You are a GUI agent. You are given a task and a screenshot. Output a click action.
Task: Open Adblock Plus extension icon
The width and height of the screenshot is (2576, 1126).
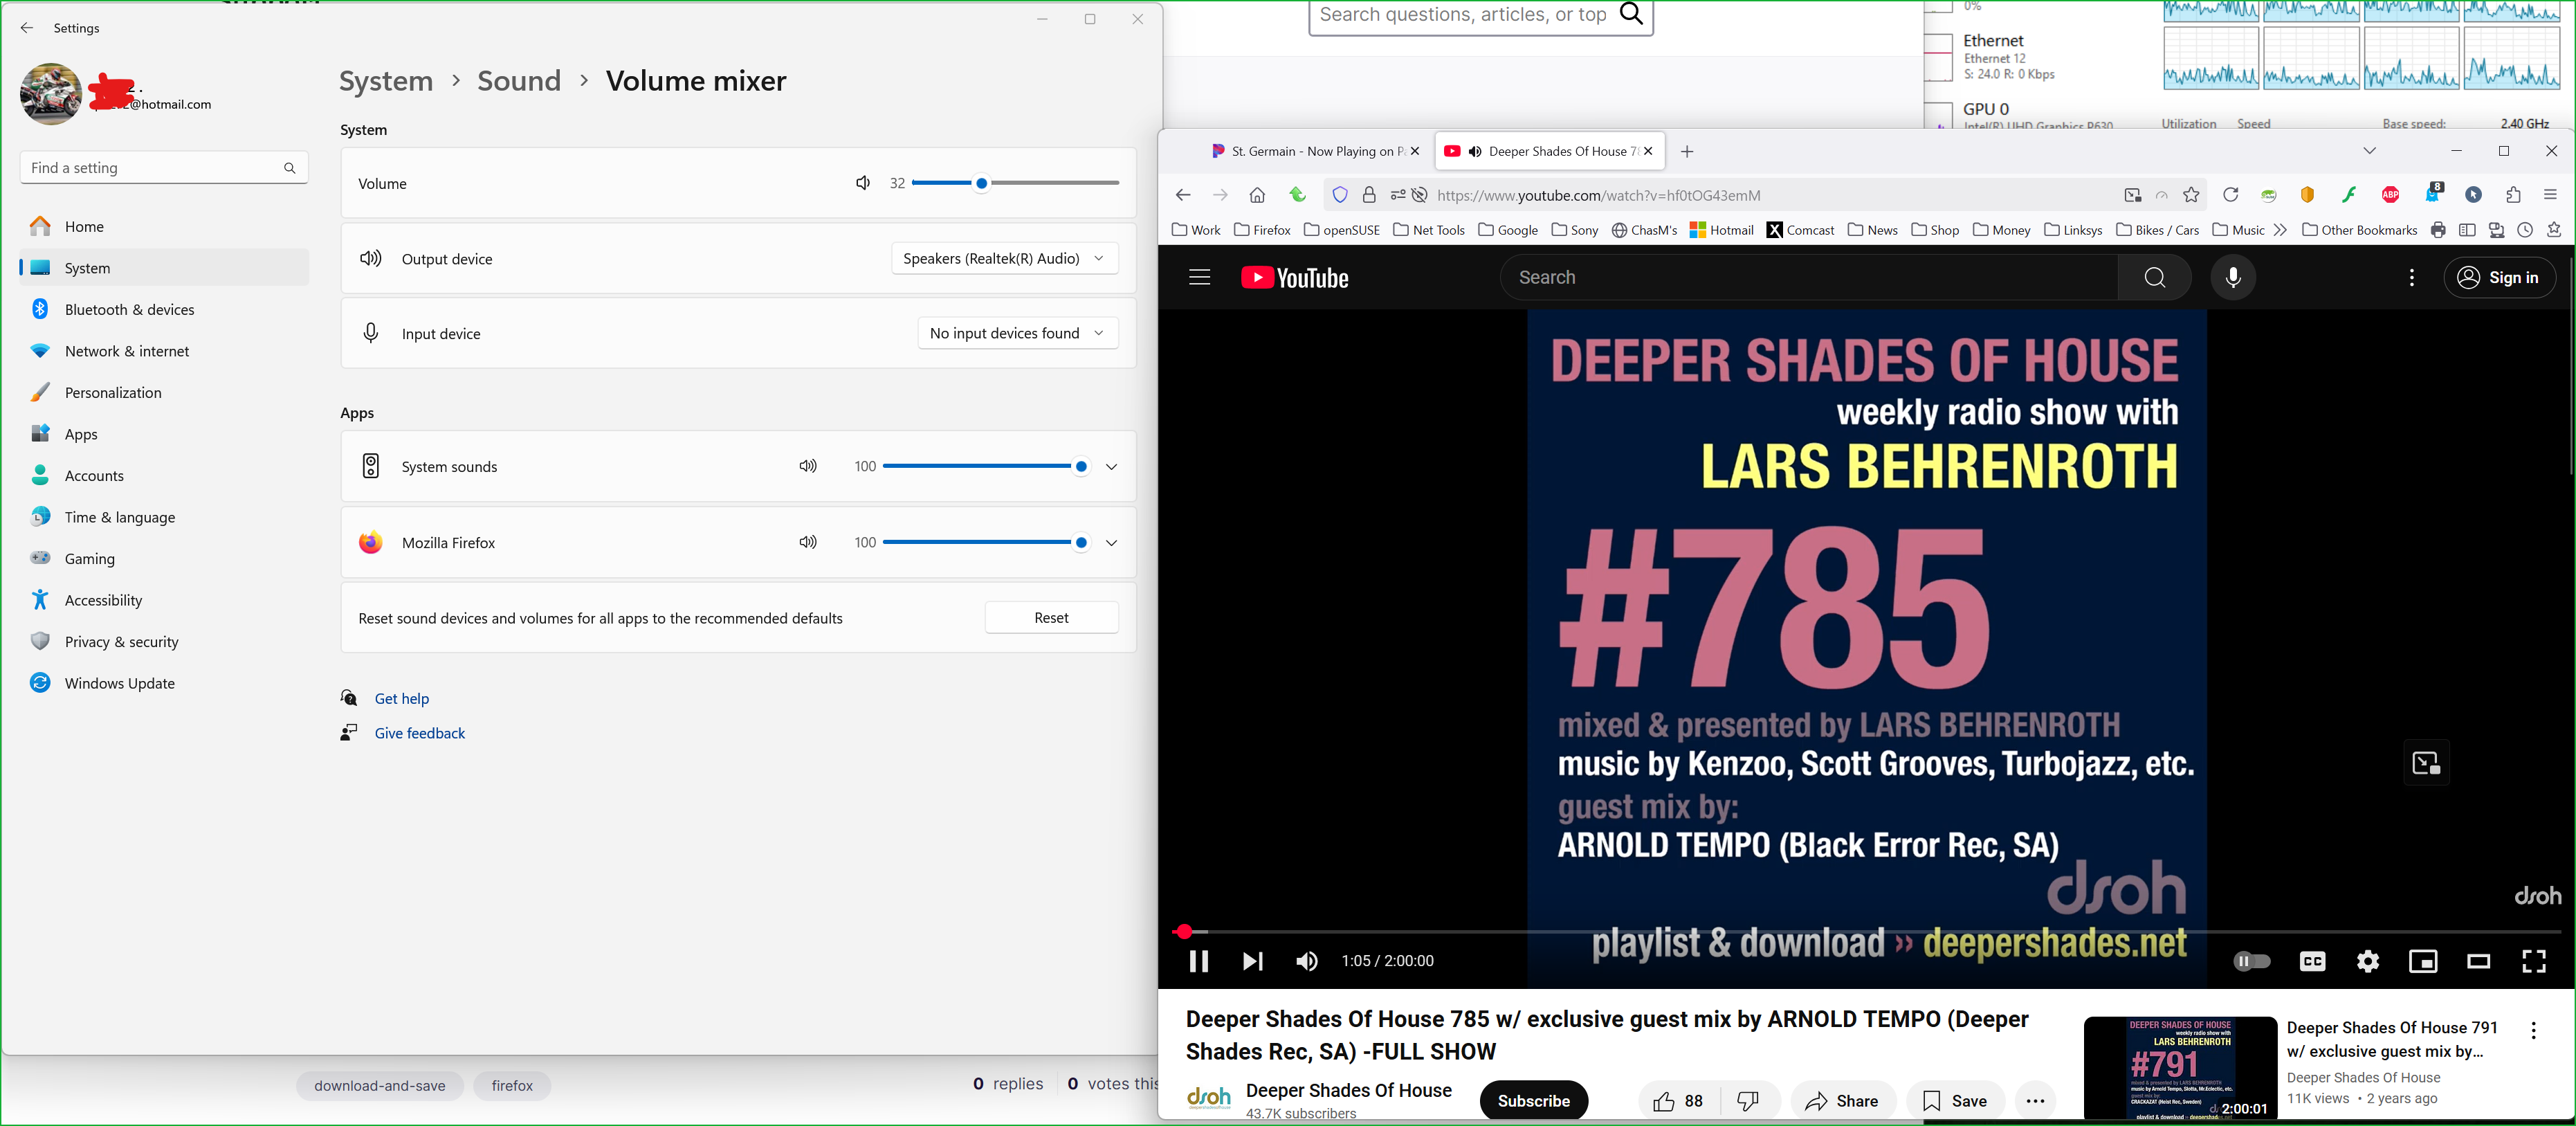point(2390,195)
